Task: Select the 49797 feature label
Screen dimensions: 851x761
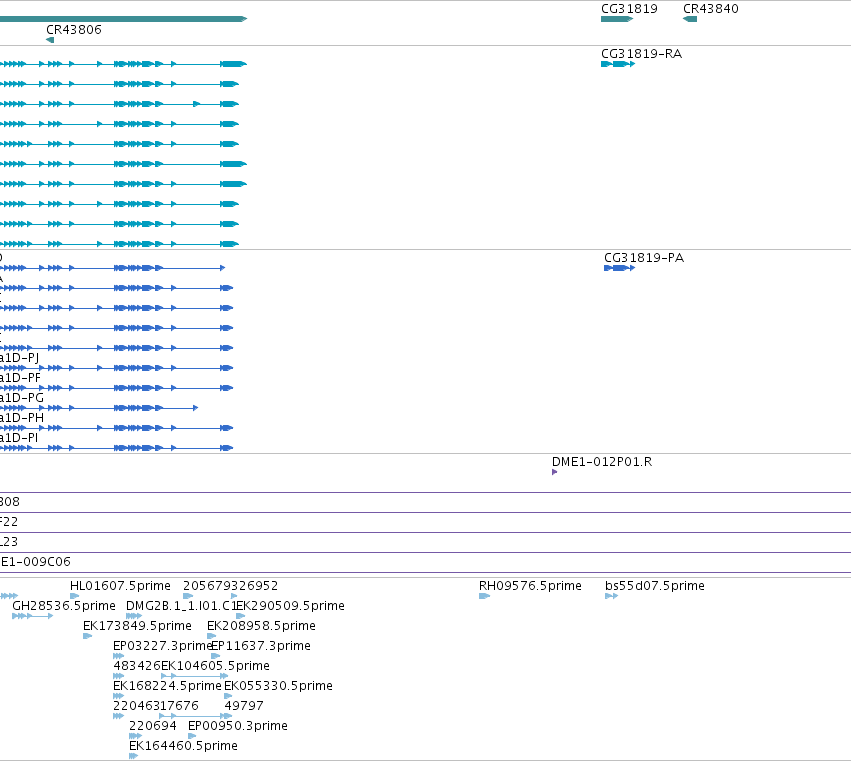Action: click(x=244, y=706)
